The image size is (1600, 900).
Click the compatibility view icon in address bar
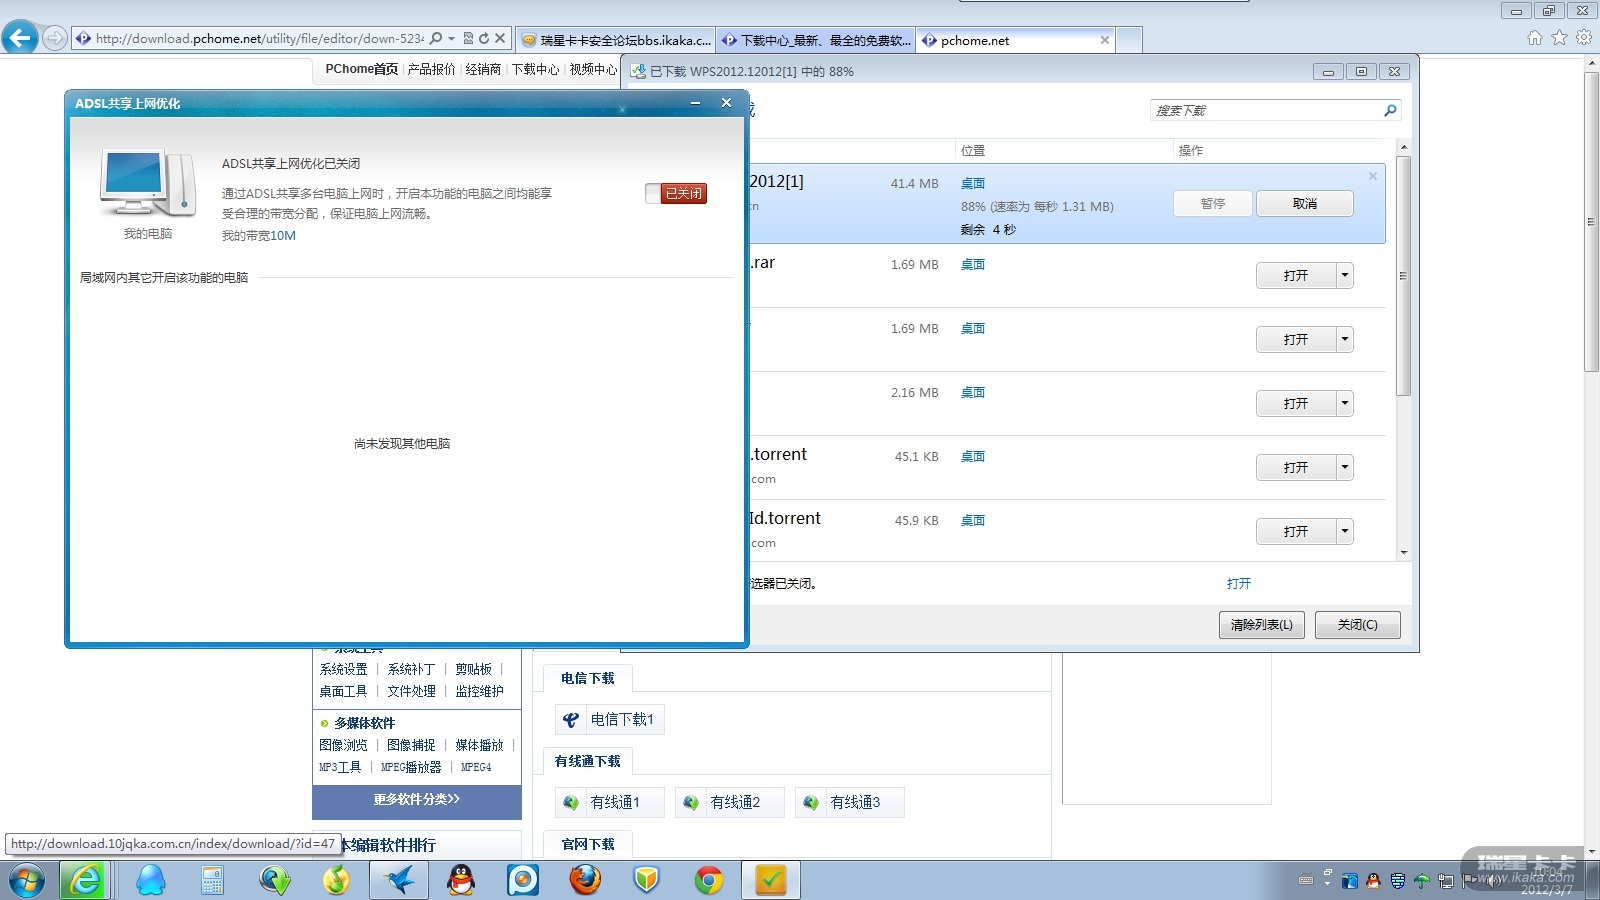468,39
